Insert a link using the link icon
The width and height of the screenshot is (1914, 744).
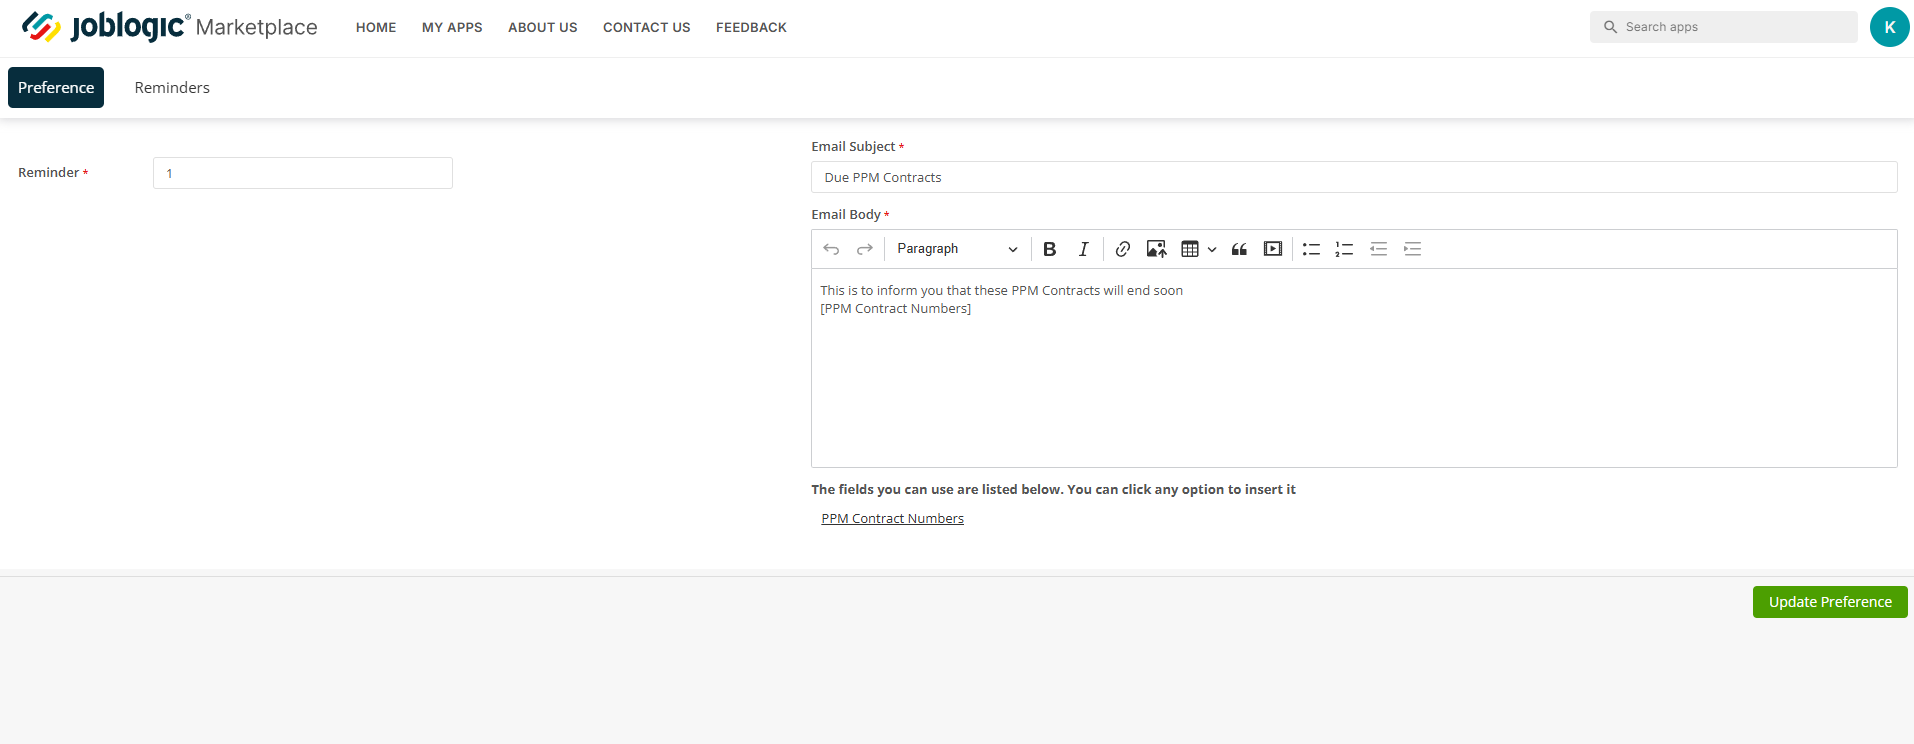(1123, 249)
